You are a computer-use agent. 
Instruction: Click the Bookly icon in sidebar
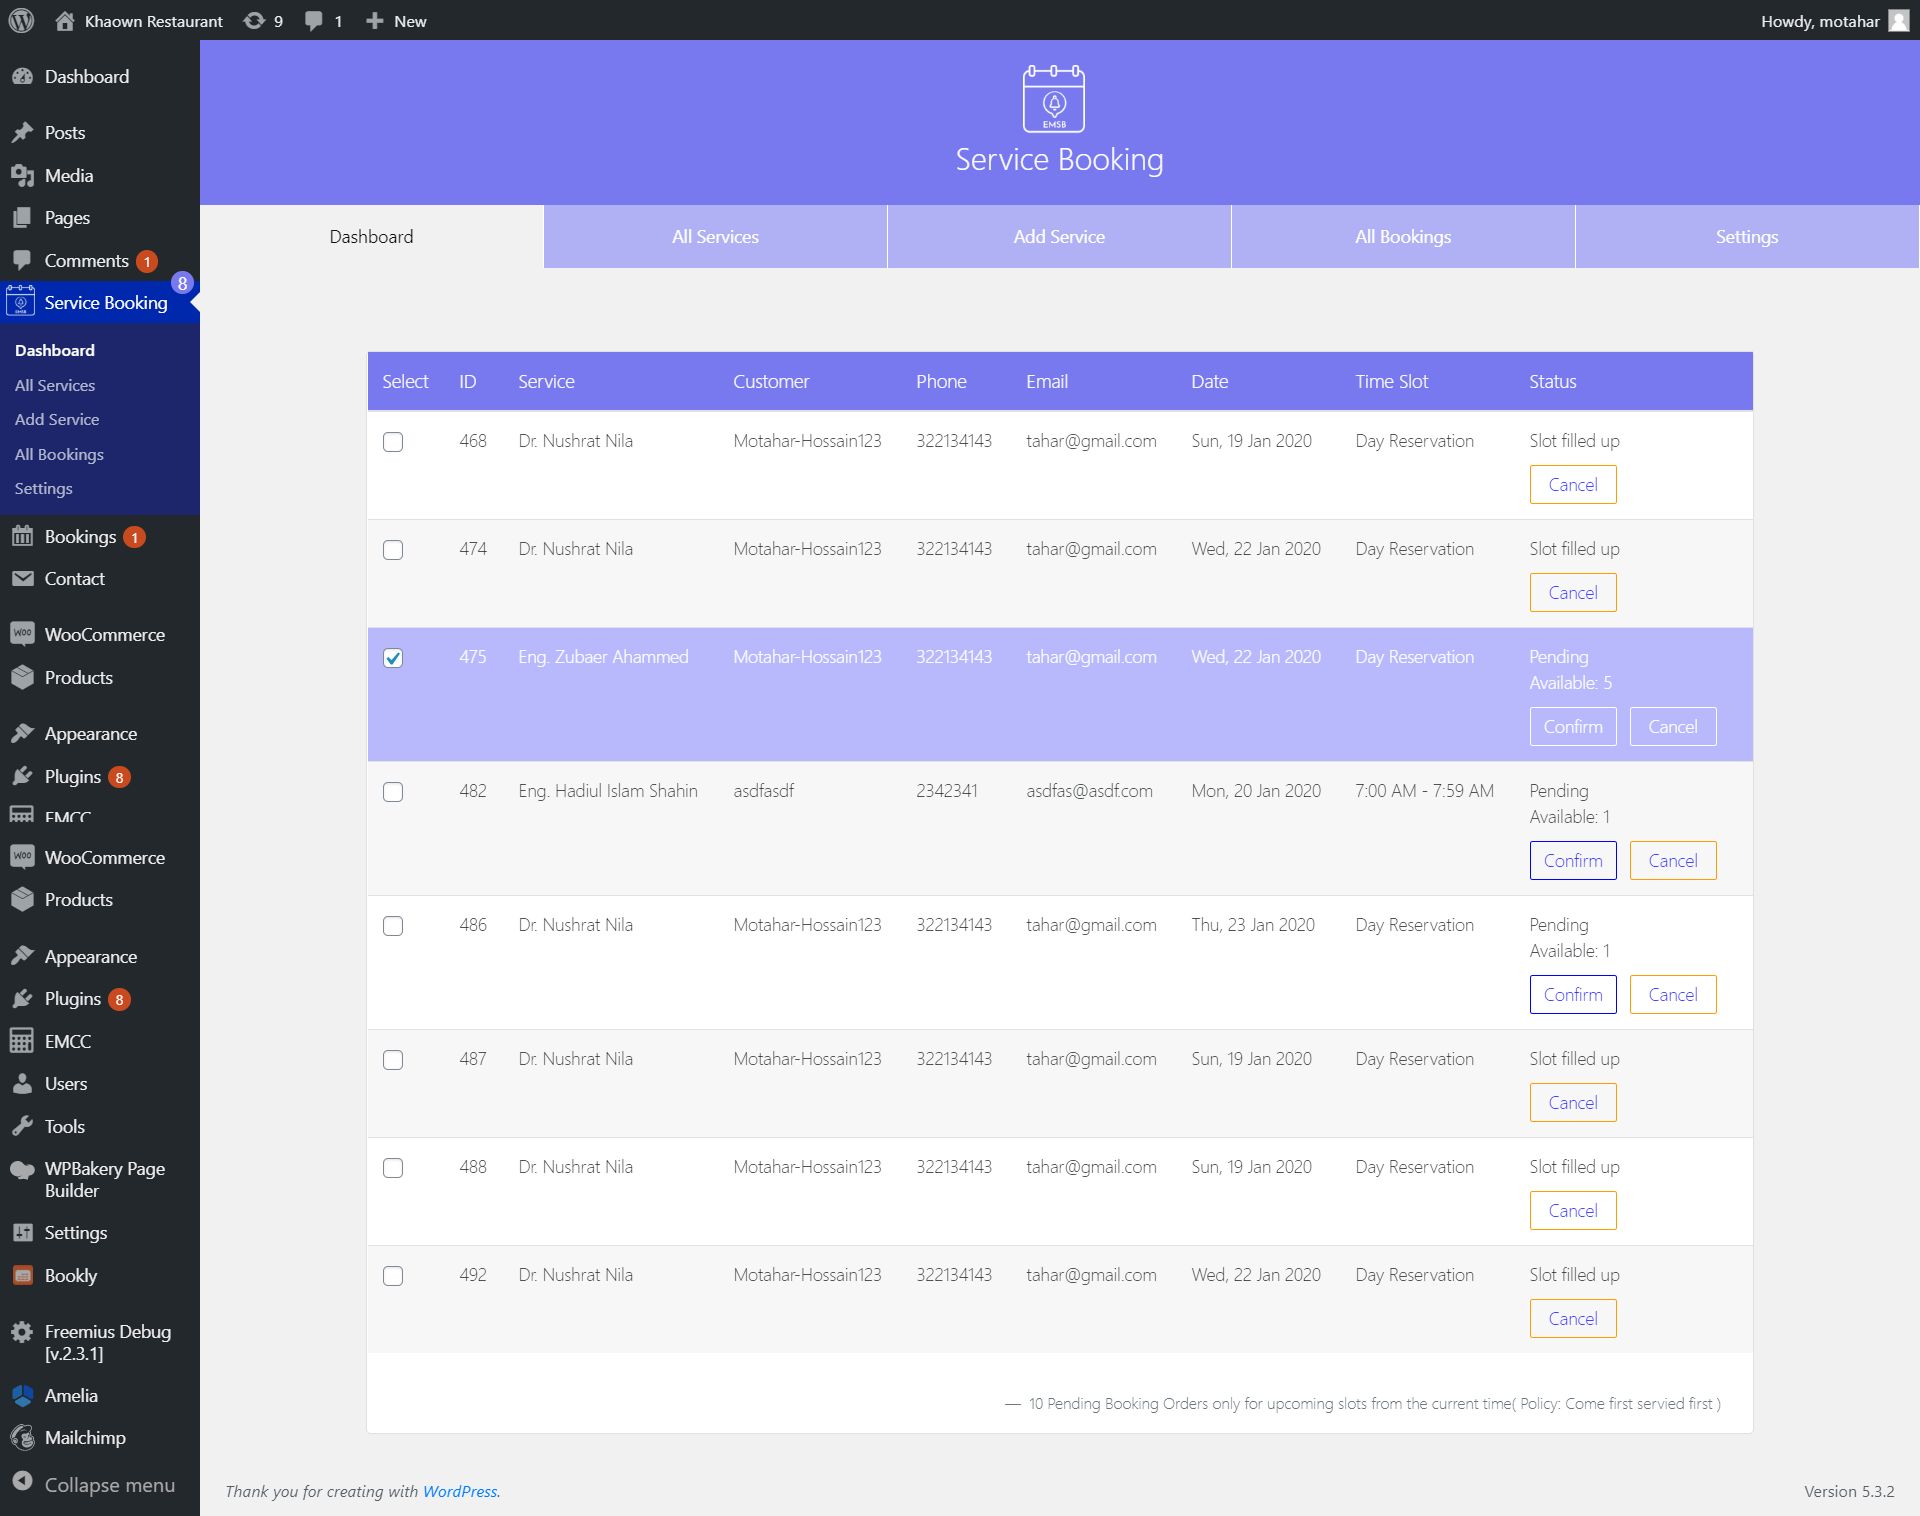pos(22,1275)
